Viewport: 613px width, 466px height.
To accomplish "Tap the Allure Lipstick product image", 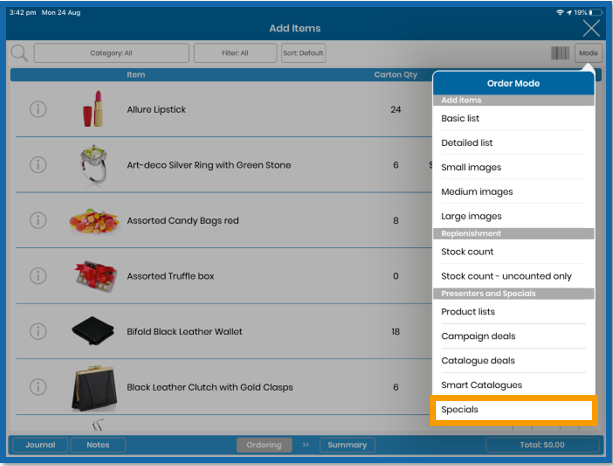I will click(x=93, y=109).
